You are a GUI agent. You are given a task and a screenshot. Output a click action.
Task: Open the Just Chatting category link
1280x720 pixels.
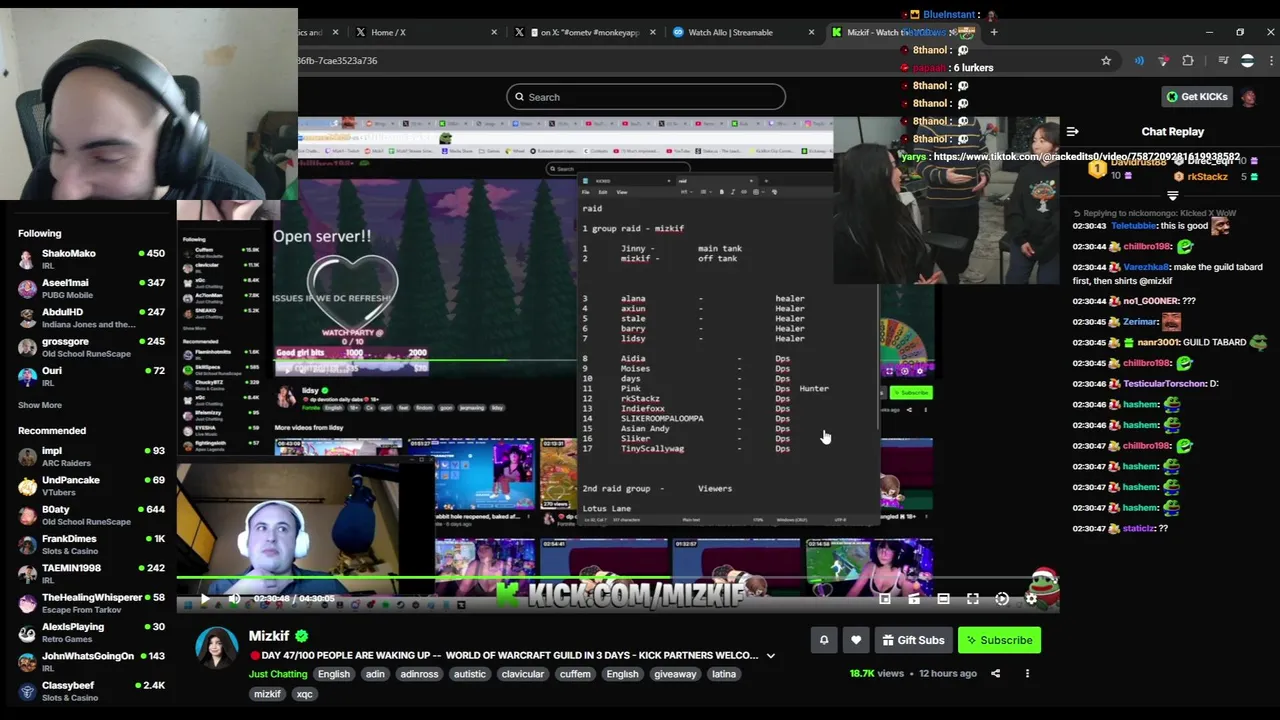tap(278, 674)
